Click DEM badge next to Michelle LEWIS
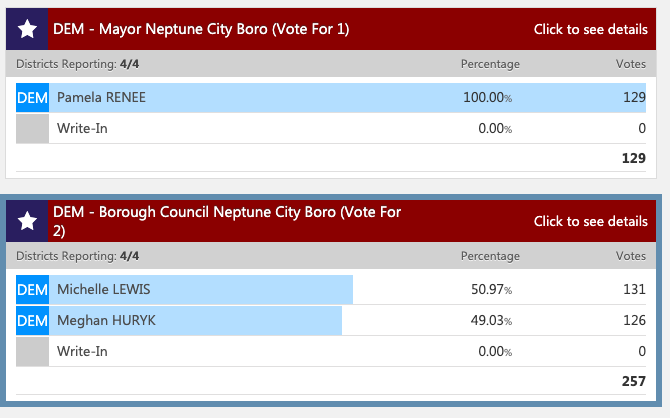Image resolution: width=670 pixels, height=418 pixels. tap(32, 290)
